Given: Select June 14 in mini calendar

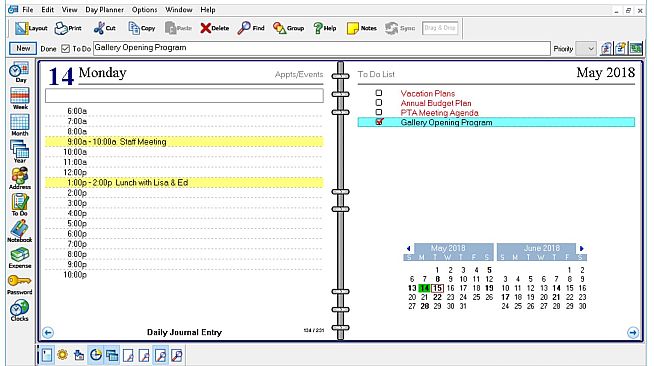Looking at the screenshot, I should [x=556, y=288].
